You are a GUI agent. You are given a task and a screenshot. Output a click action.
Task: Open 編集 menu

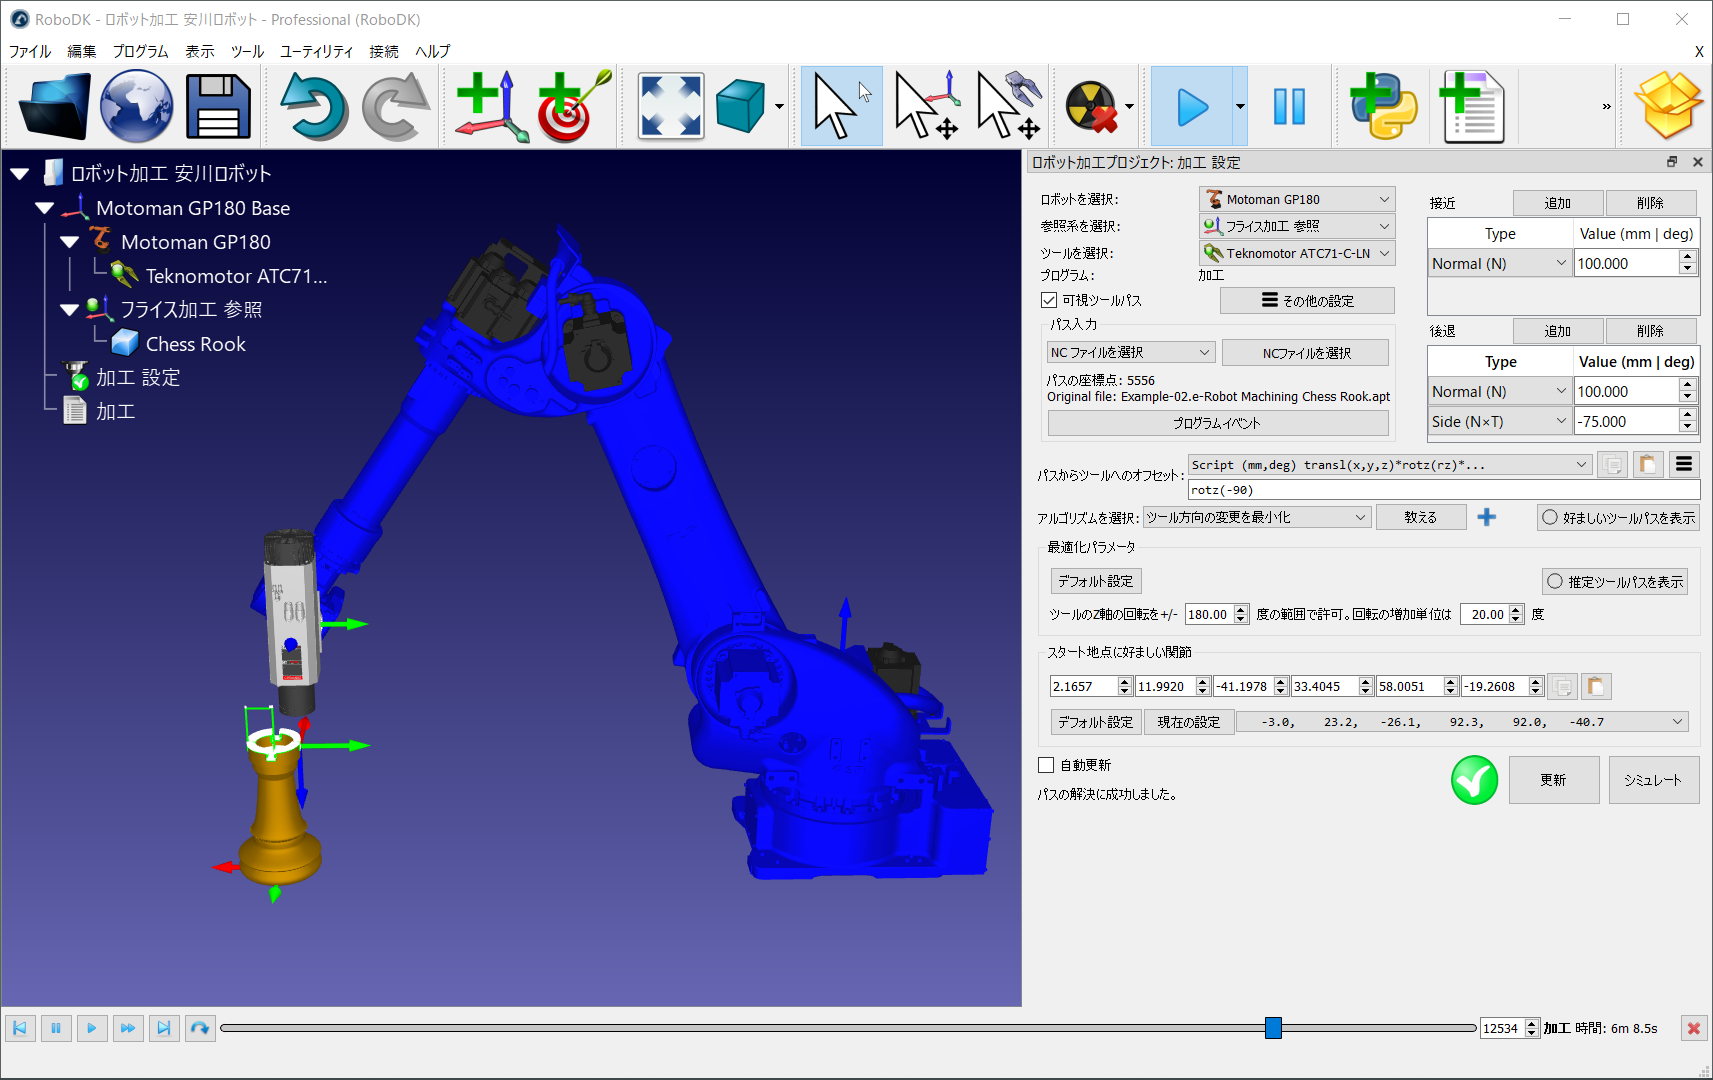tap(82, 51)
